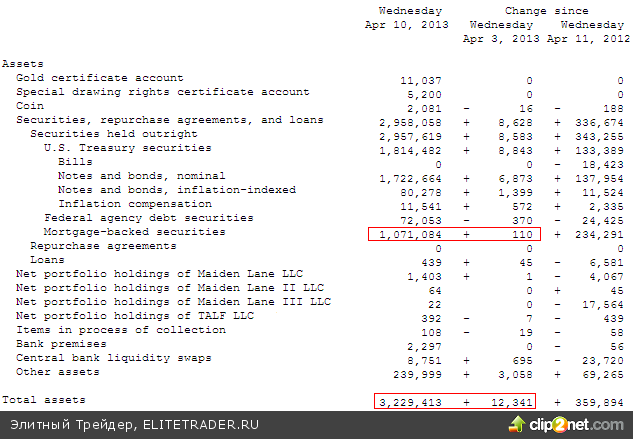The image size is (633, 439).
Task: Click the Assets section heading
Action: click(x=22, y=63)
